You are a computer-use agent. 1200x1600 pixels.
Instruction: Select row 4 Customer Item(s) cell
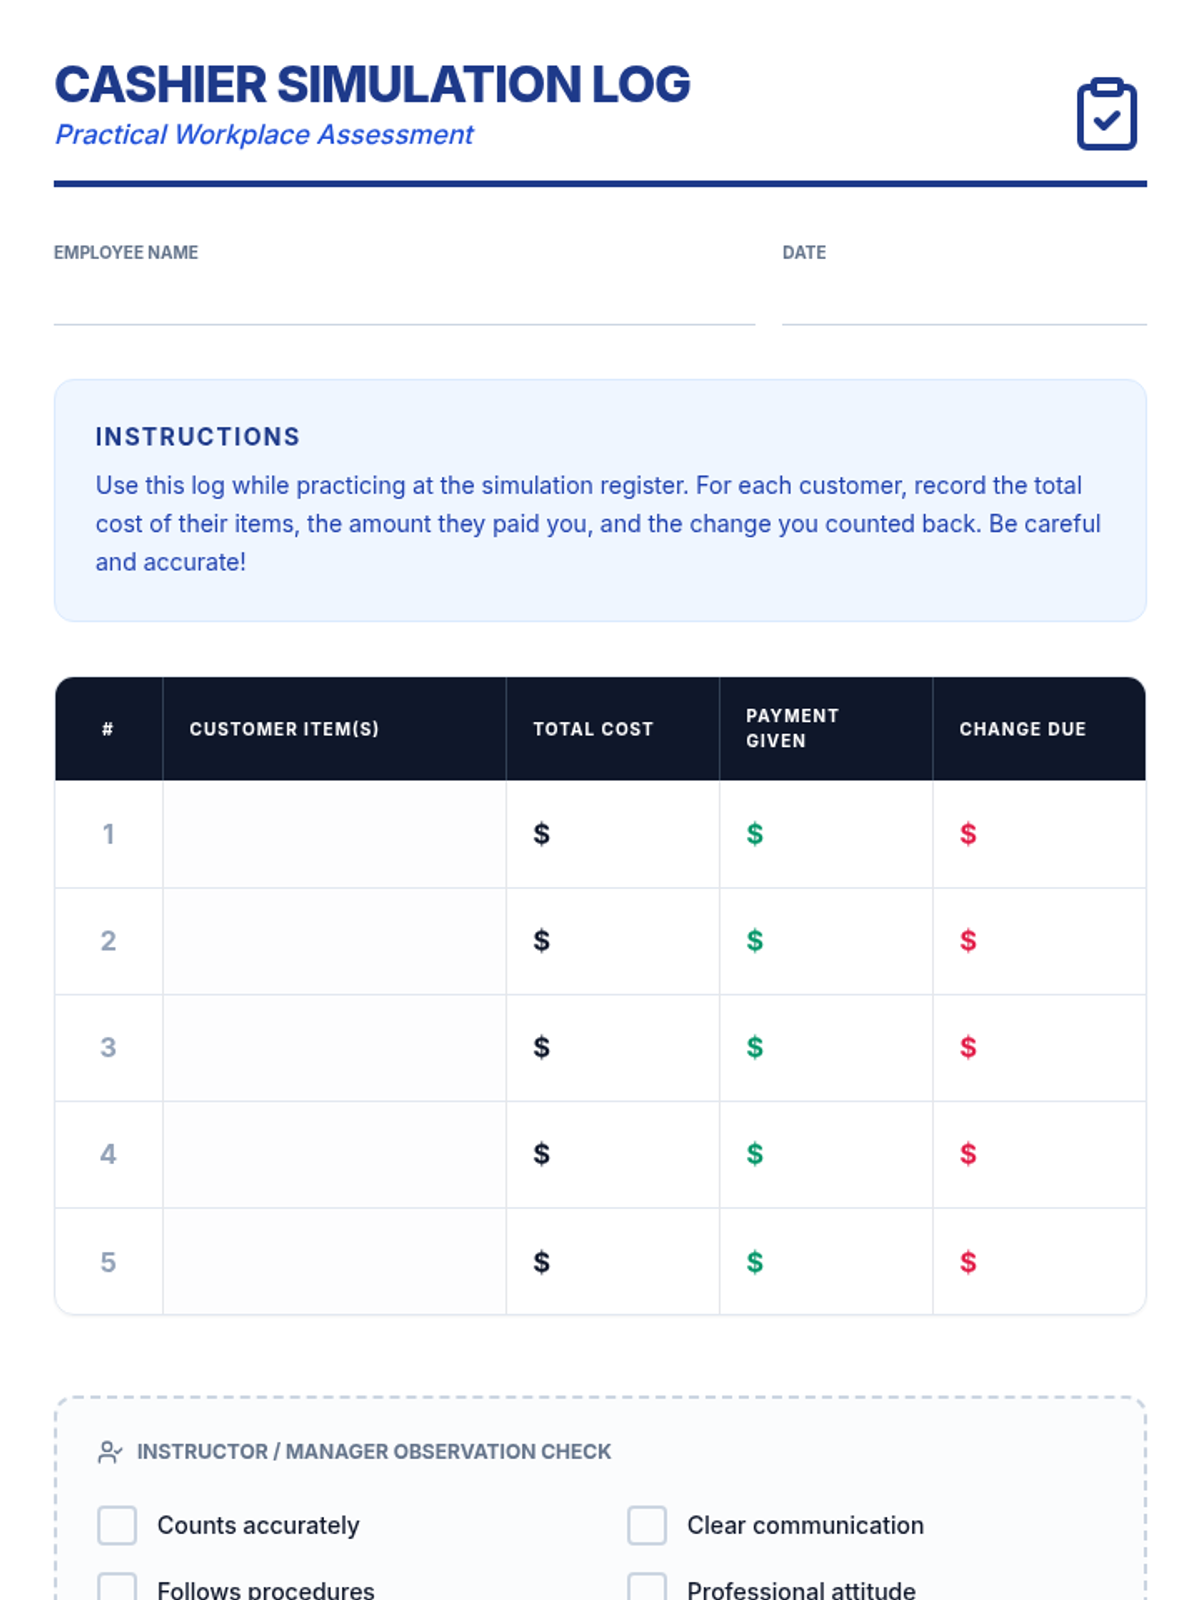coord(334,1155)
